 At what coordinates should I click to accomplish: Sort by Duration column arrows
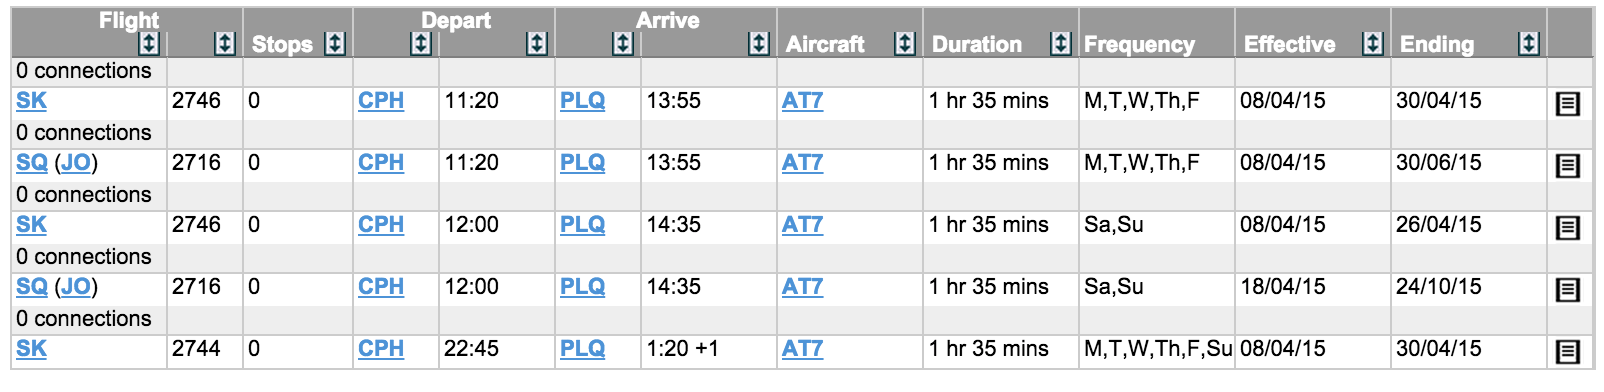click(1061, 43)
